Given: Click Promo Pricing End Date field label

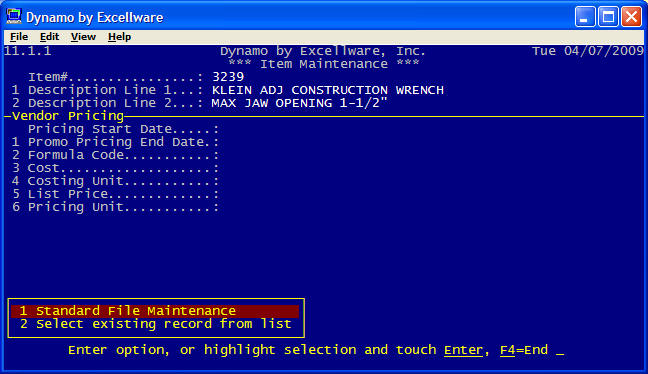Looking at the screenshot, I should click(123, 142).
